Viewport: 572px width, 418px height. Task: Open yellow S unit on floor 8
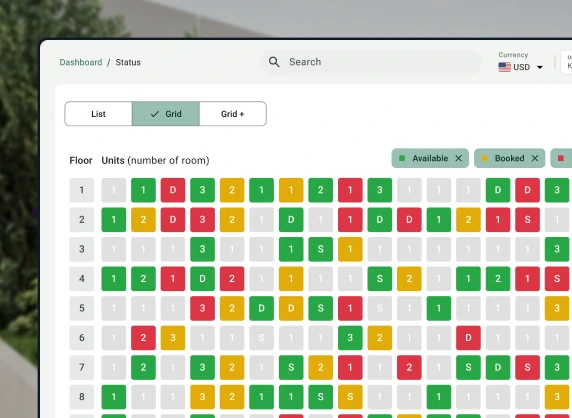tap(350, 397)
